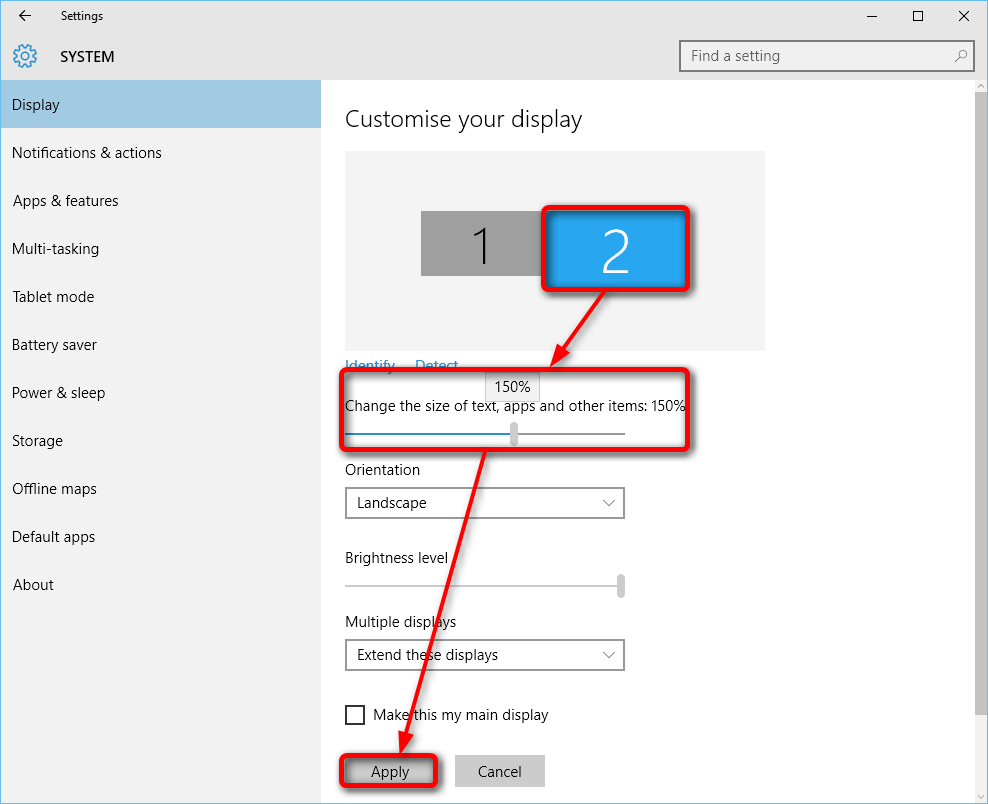Viewport: 988px width, 804px height.
Task: Tick Make this my main display
Action: point(355,715)
